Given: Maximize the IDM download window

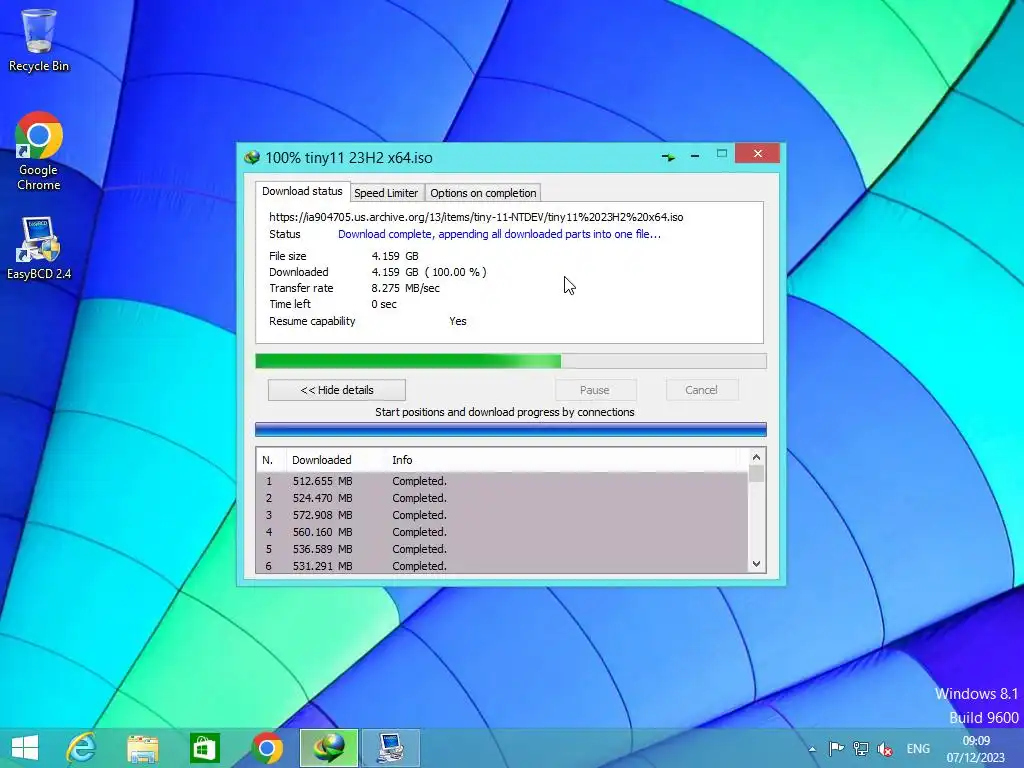Looking at the screenshot, I should click(x=722, y=153).
